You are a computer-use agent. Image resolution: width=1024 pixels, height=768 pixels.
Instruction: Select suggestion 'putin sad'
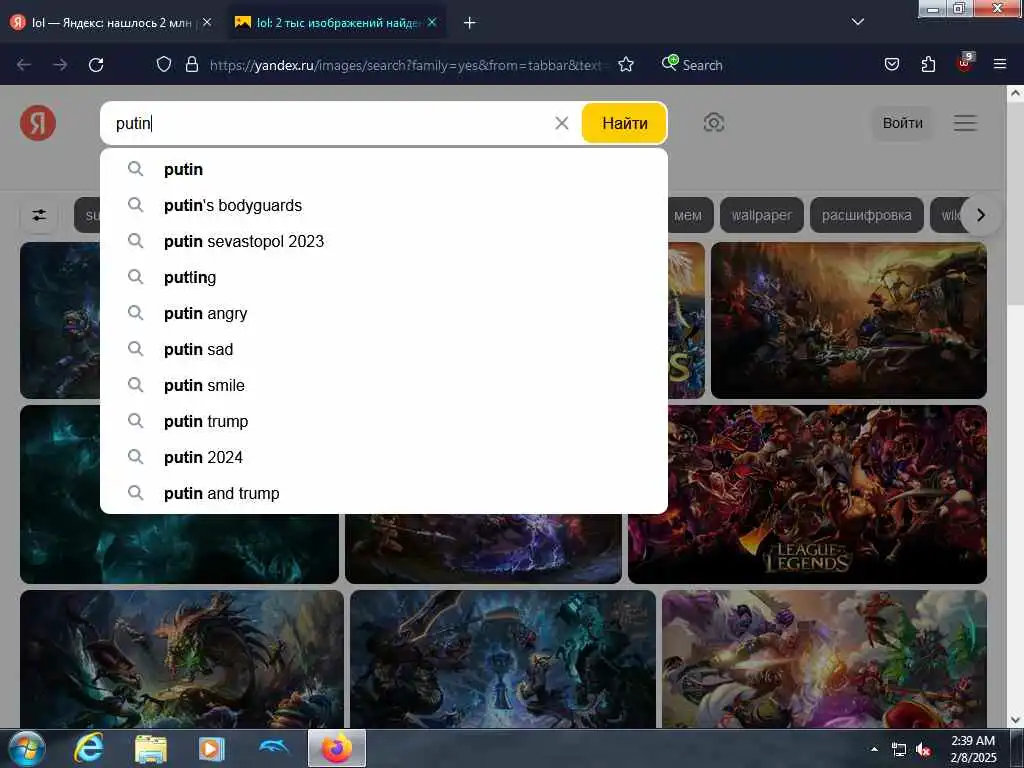click(x=384, y=349)
